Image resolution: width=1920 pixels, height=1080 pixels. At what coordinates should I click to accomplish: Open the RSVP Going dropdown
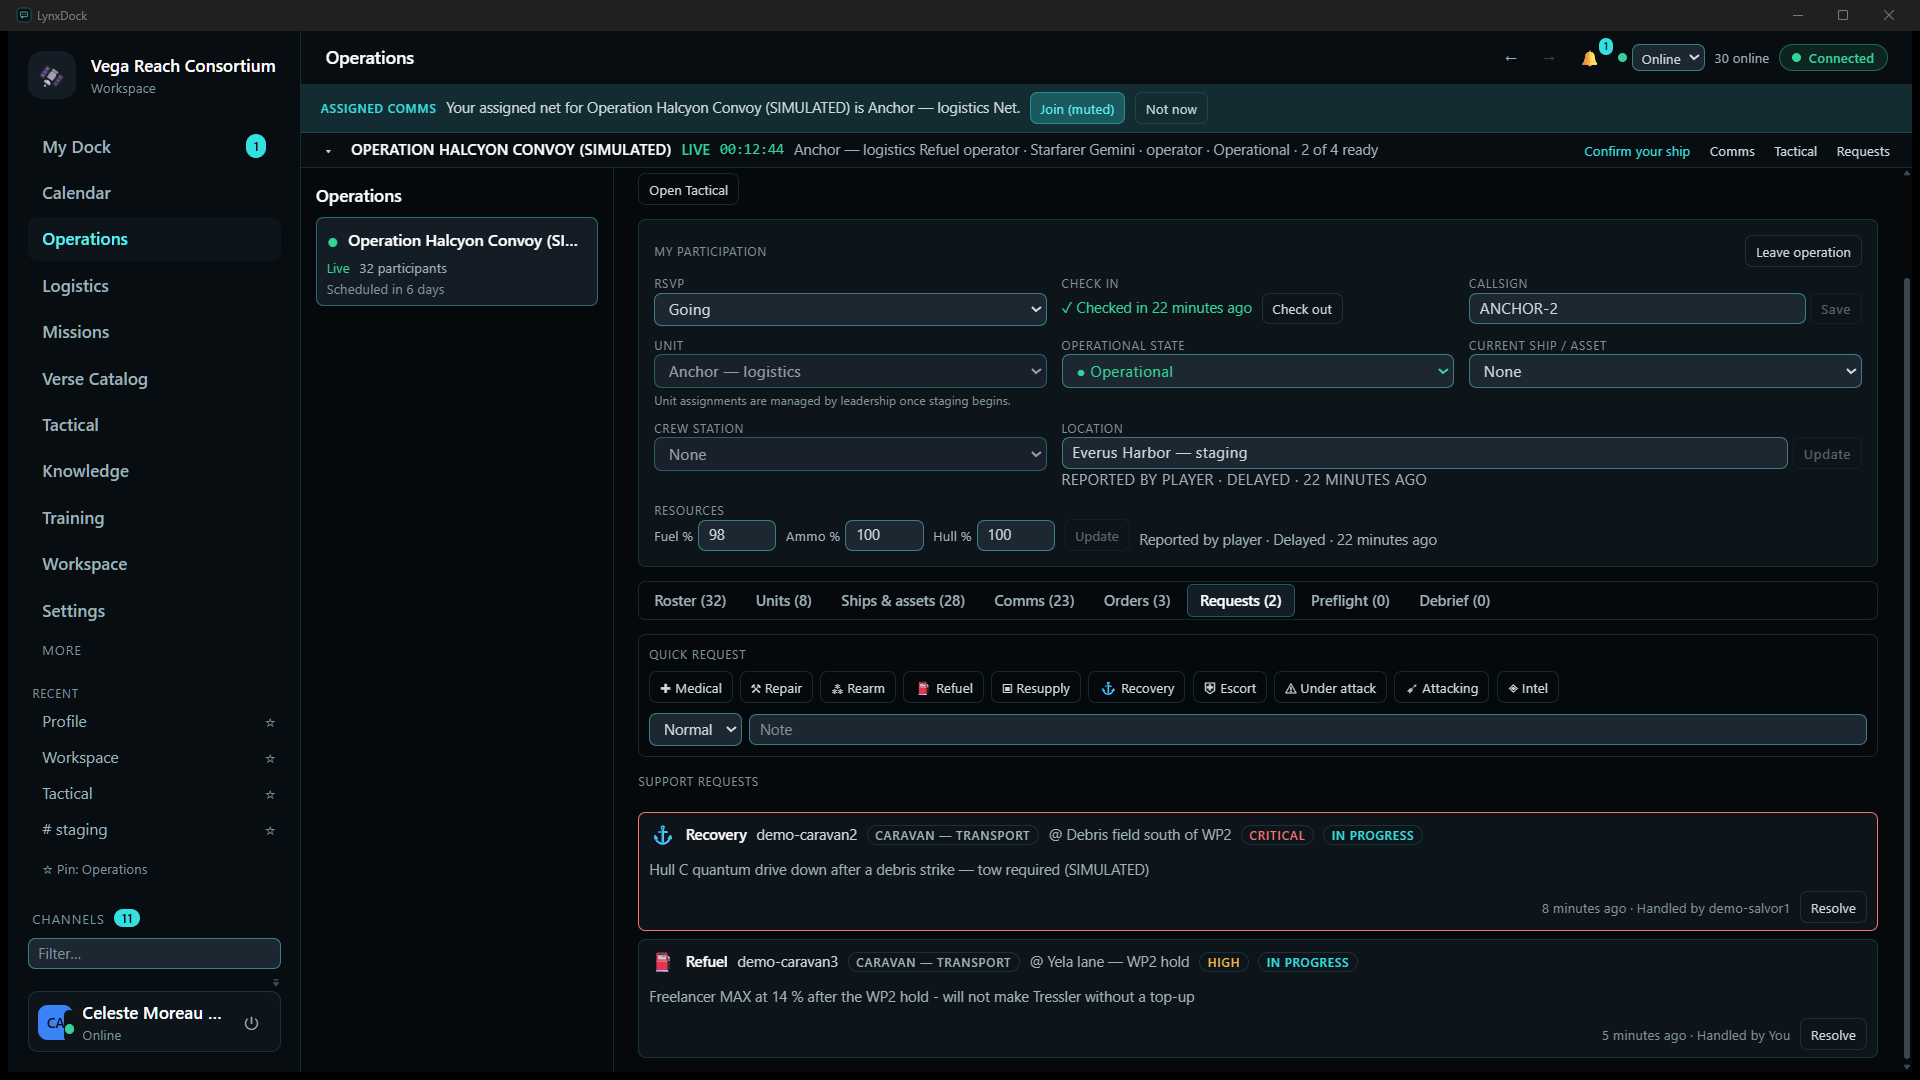tap(850, 310)
